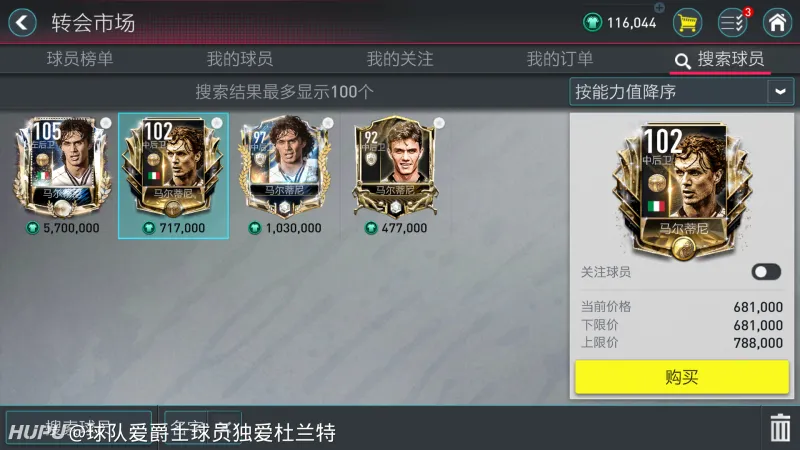Open the 我的关注 tab
Image resolution: width=800 pixels, height=450 pixels.
coord(400,59)
